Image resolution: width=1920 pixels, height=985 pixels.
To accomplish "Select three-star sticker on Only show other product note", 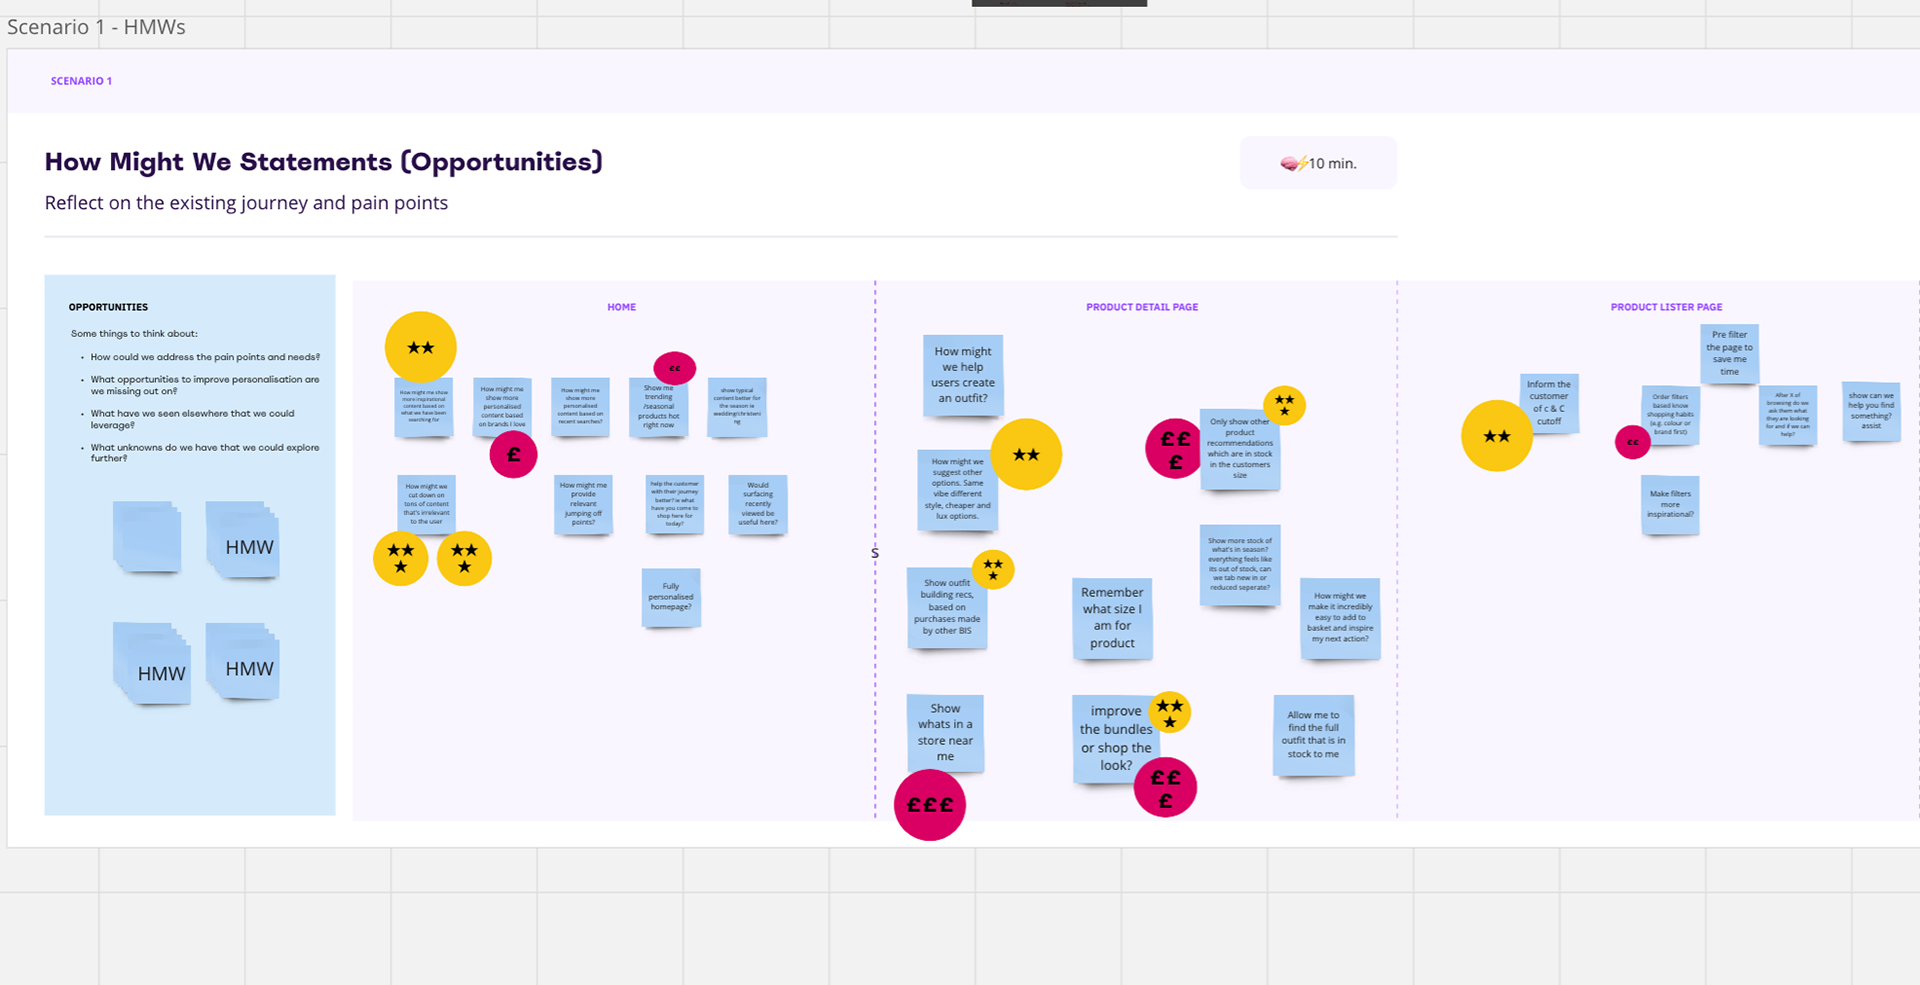I will click(x=1284, y=405).
